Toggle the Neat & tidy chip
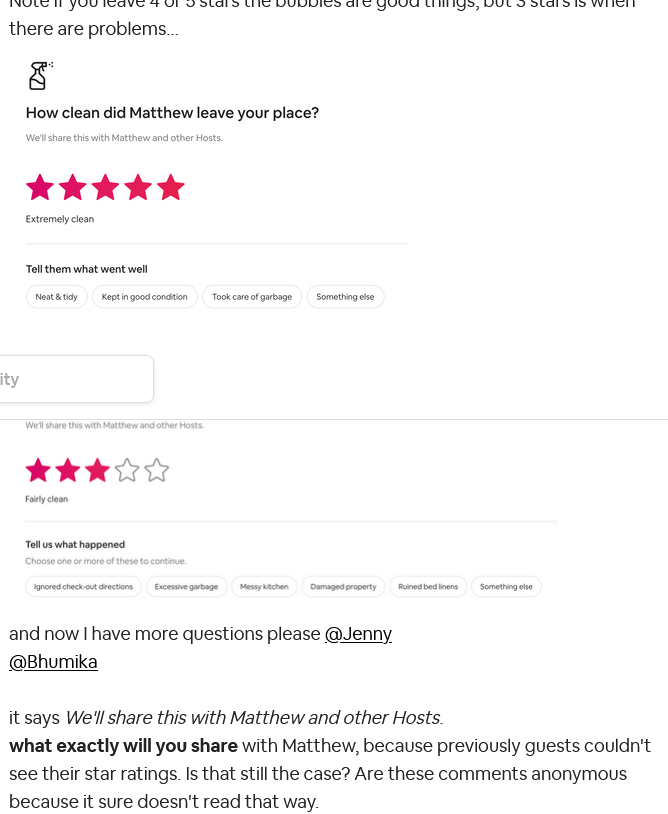The height and width of the screenshot is (814, 668). tap(56, 297)
